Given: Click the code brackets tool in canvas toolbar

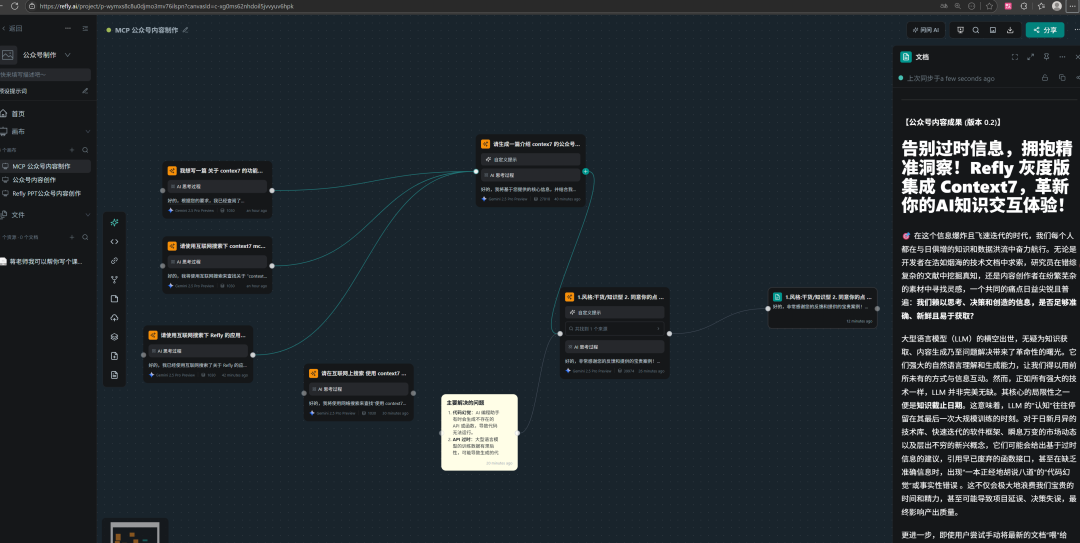Looking at the screenshot, I should (114, 241).
